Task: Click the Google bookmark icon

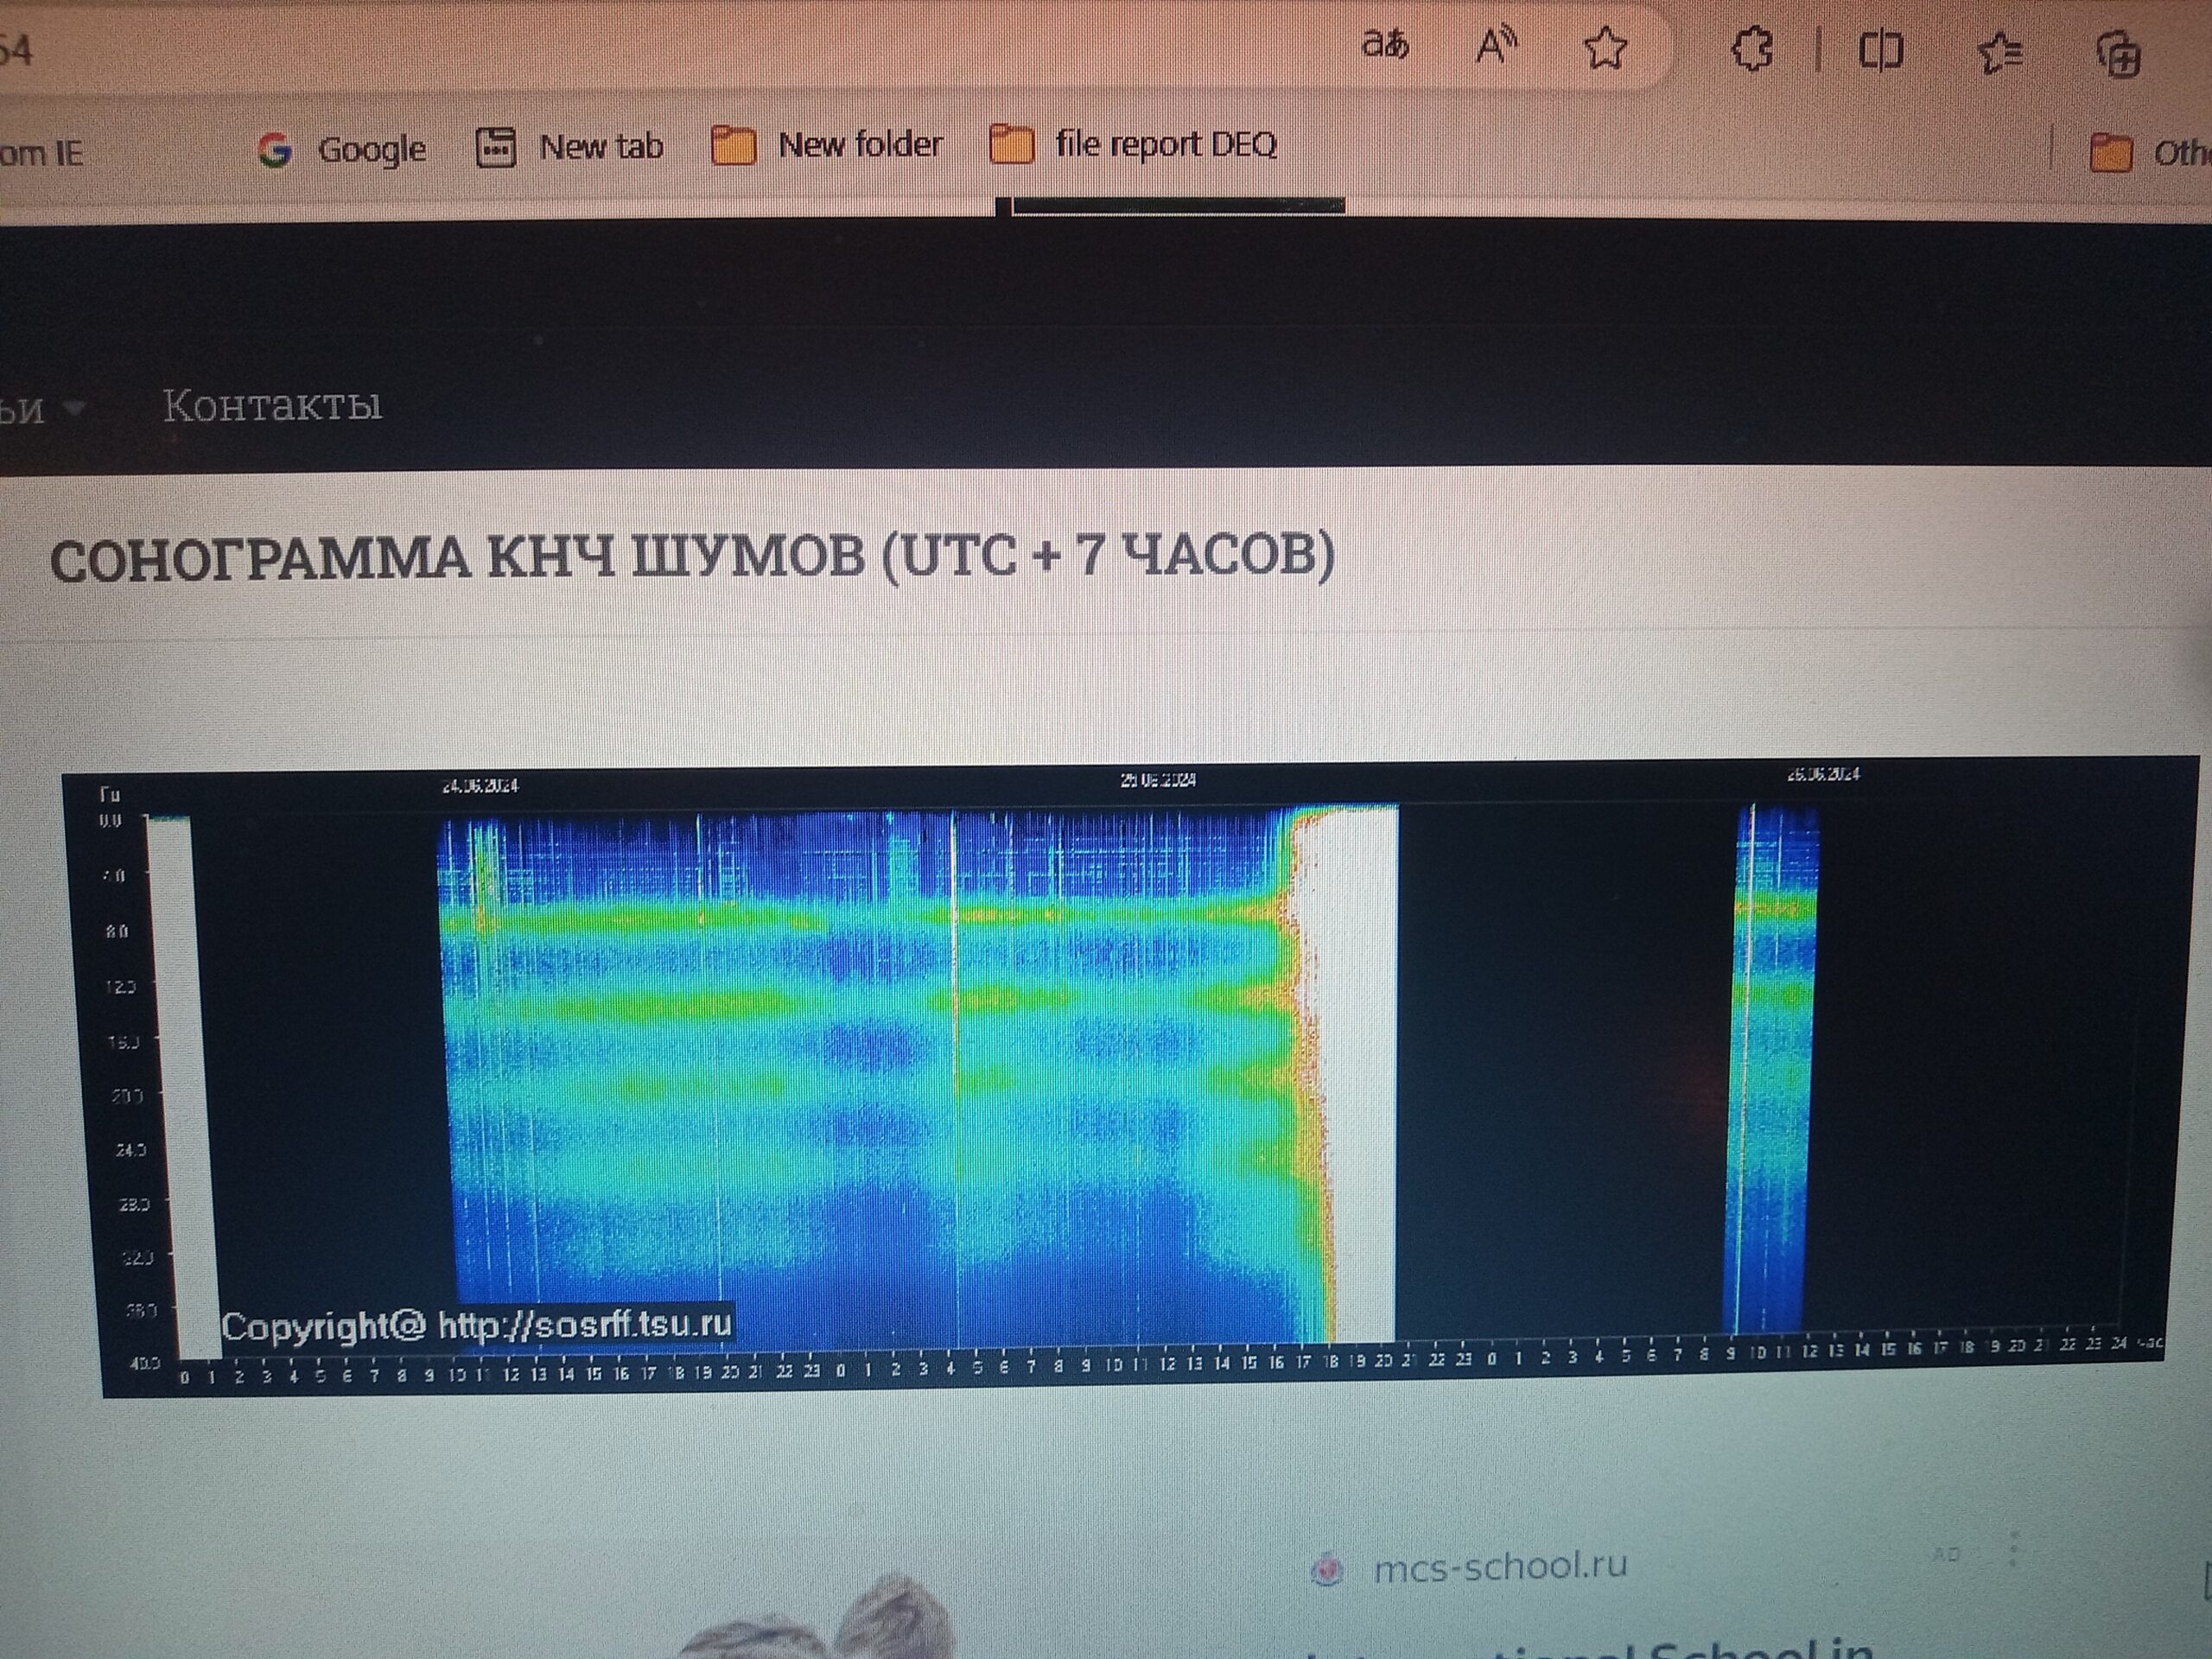Action: point(275,150)
